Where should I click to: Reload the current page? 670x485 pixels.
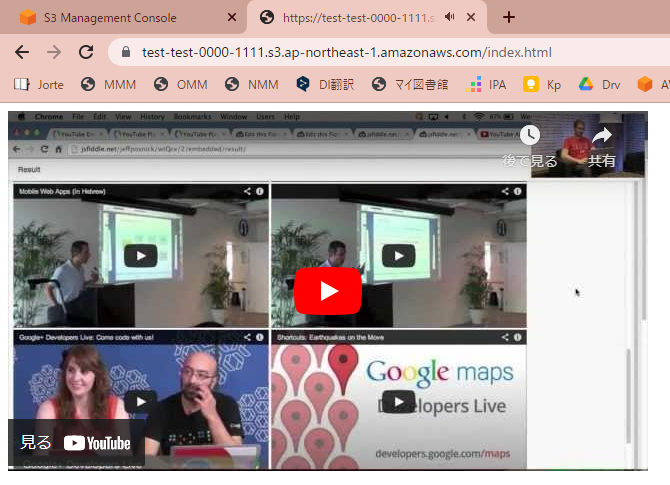pos(86,52)
